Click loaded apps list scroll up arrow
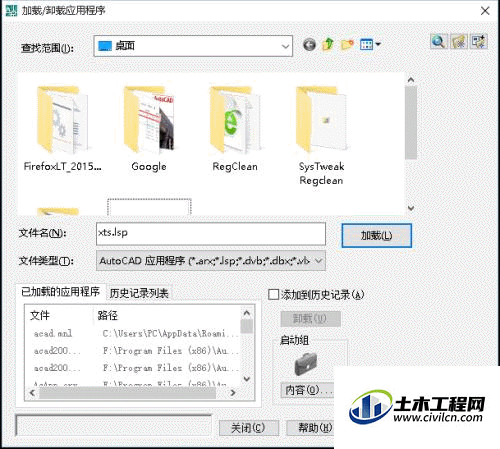 (247, 313)
